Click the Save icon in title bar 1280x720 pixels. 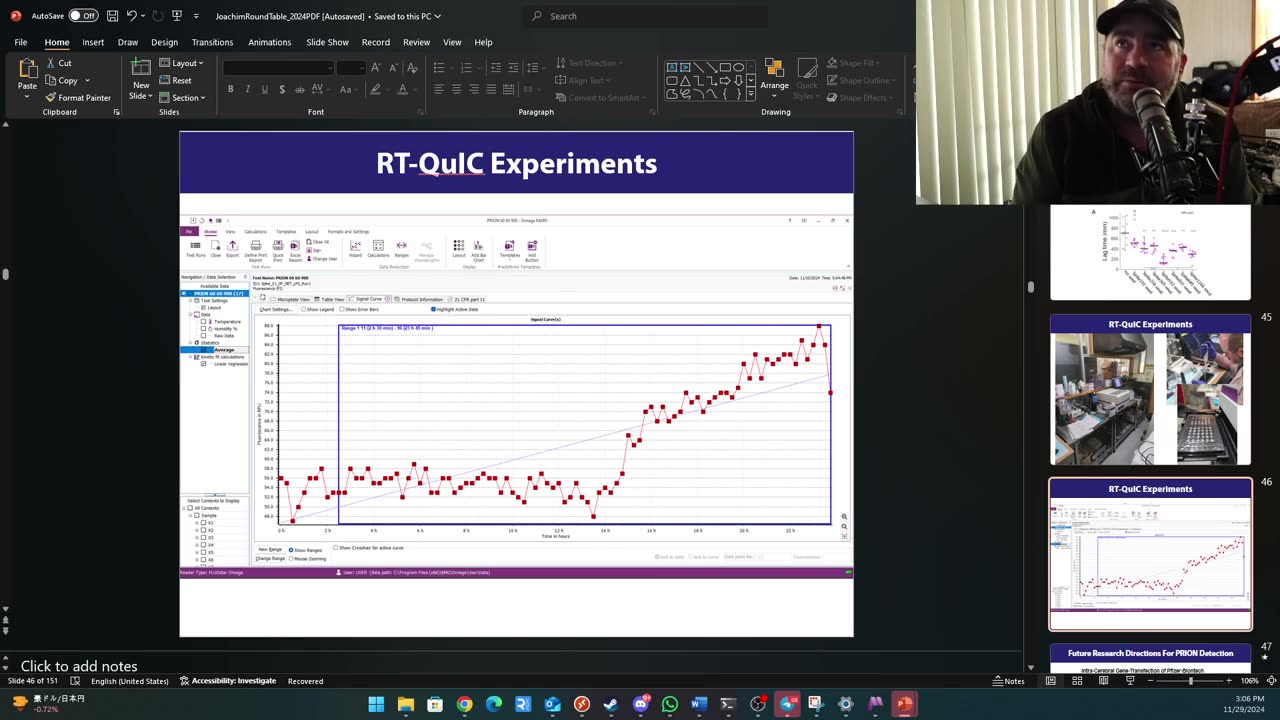(x=112, y=16)
